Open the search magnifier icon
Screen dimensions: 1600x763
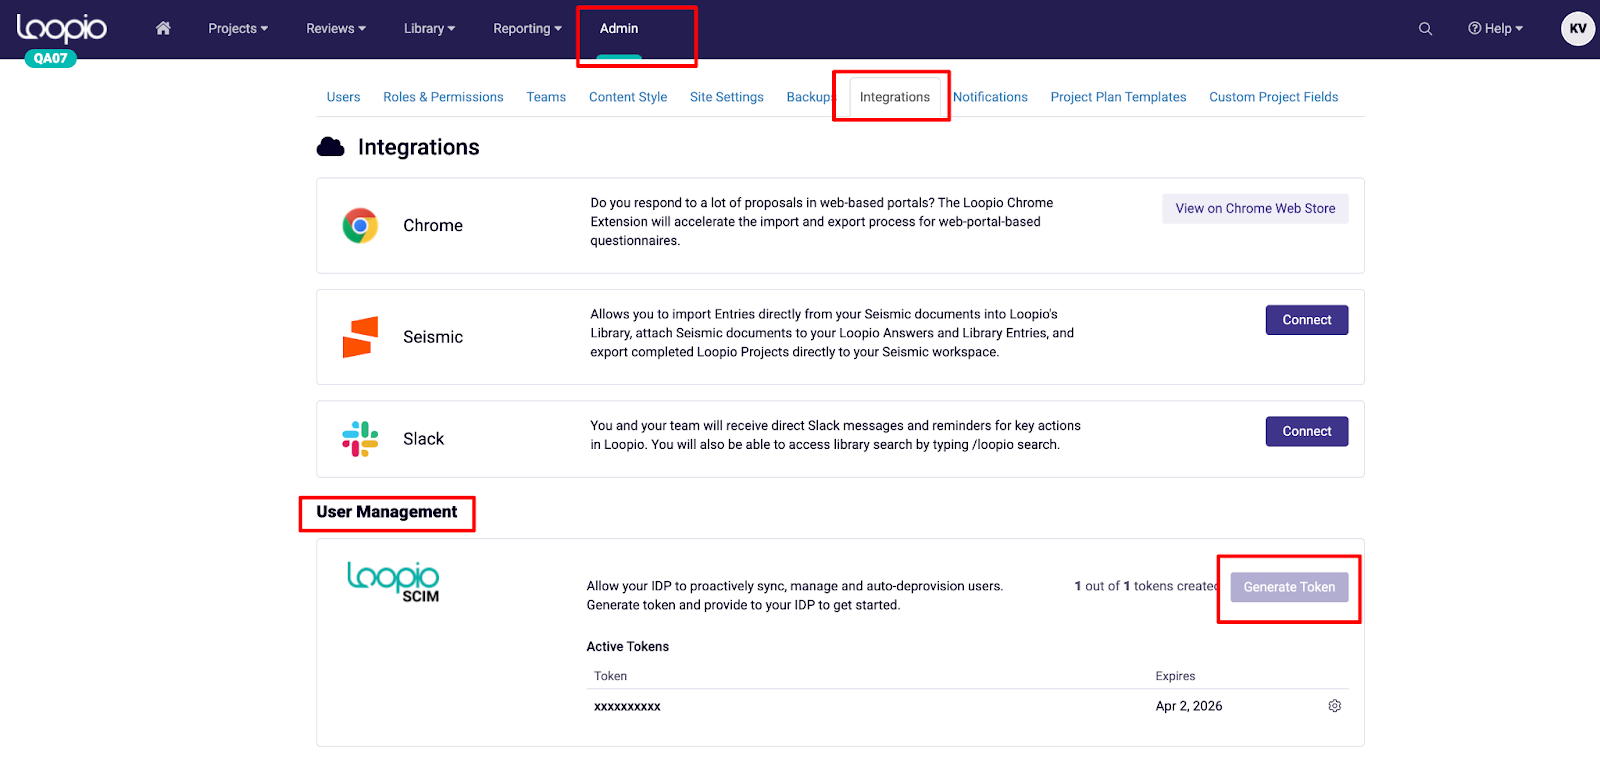(x=1425, y=29)
